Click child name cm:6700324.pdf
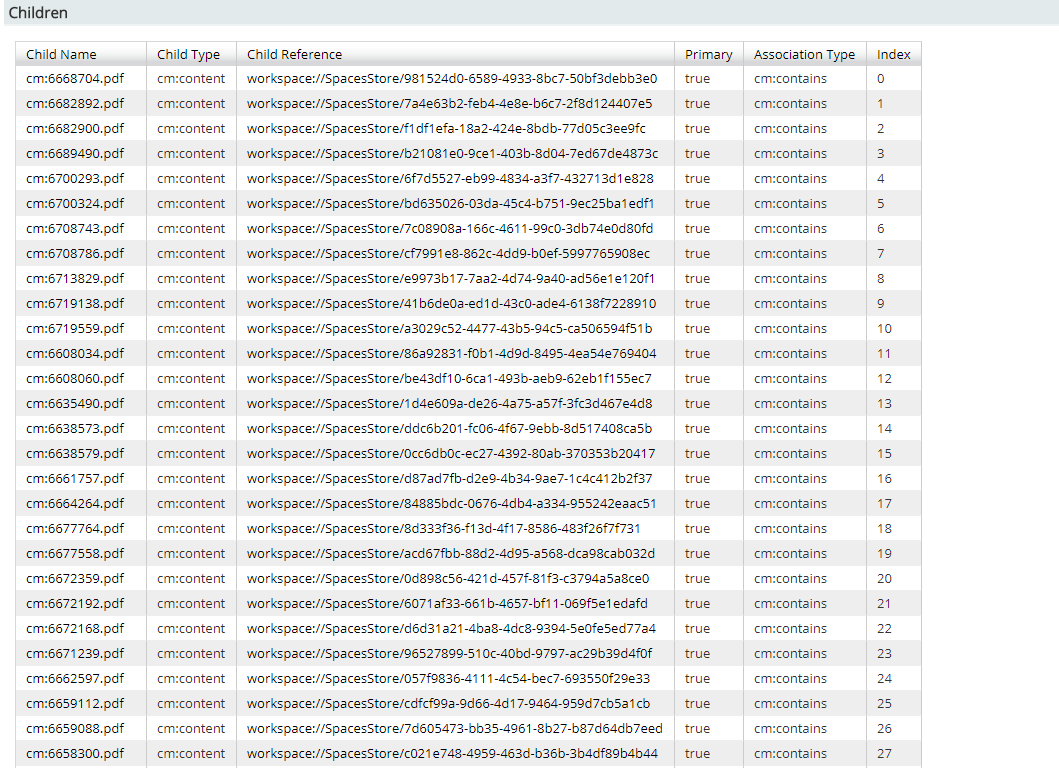1059x768 pixels. [75, 203]
